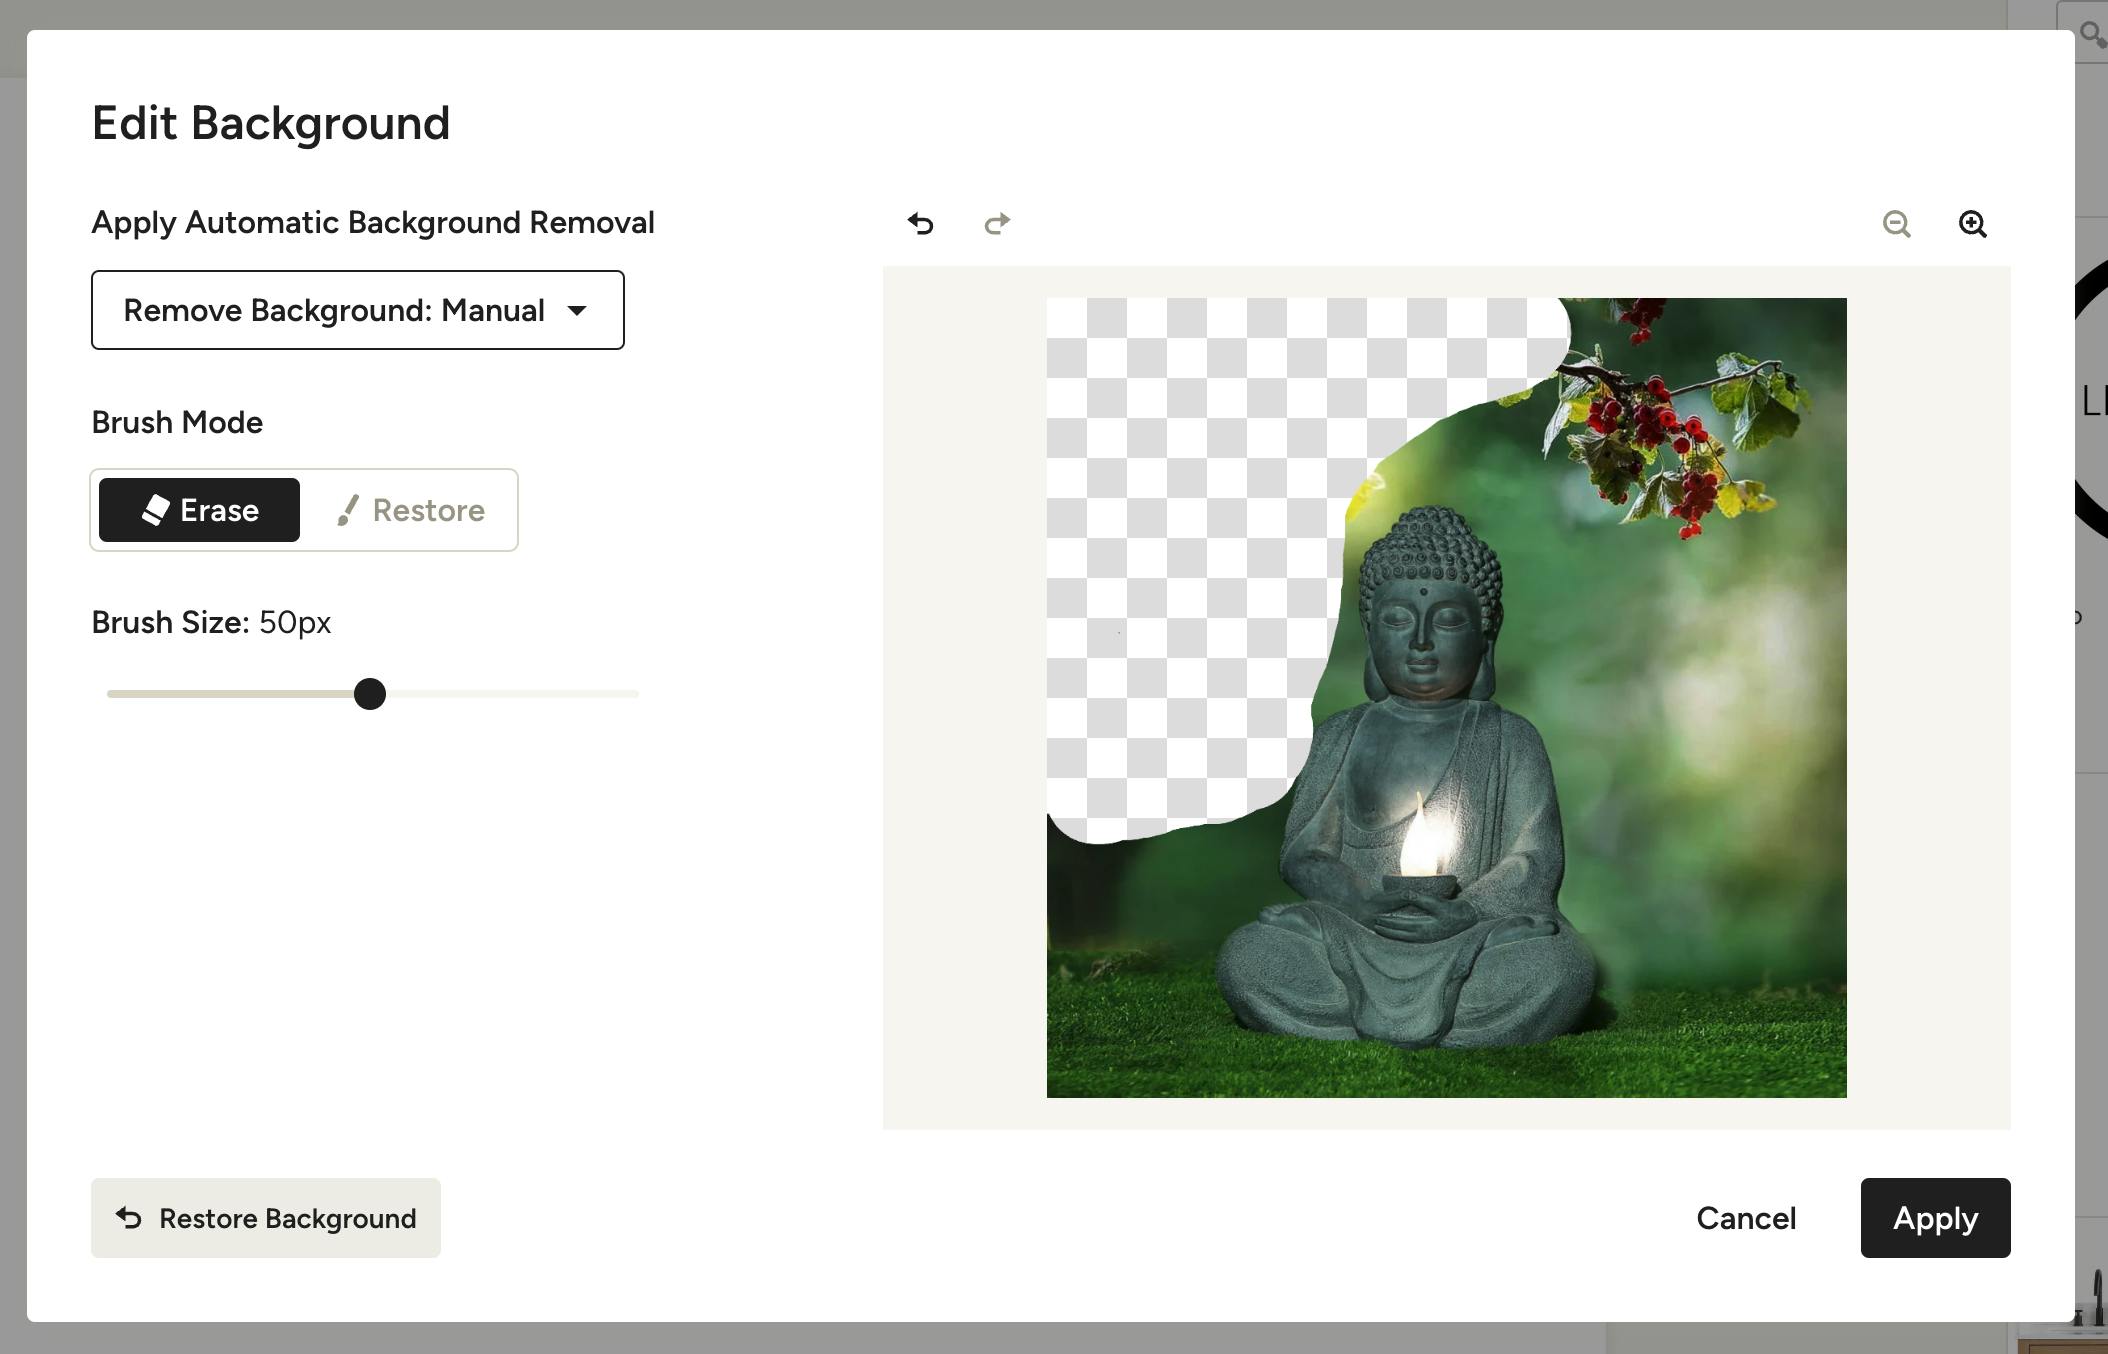Switch to Restore brush mode
The width and height of the screenshot is (2108, 1354).
(x=411, y=510)
